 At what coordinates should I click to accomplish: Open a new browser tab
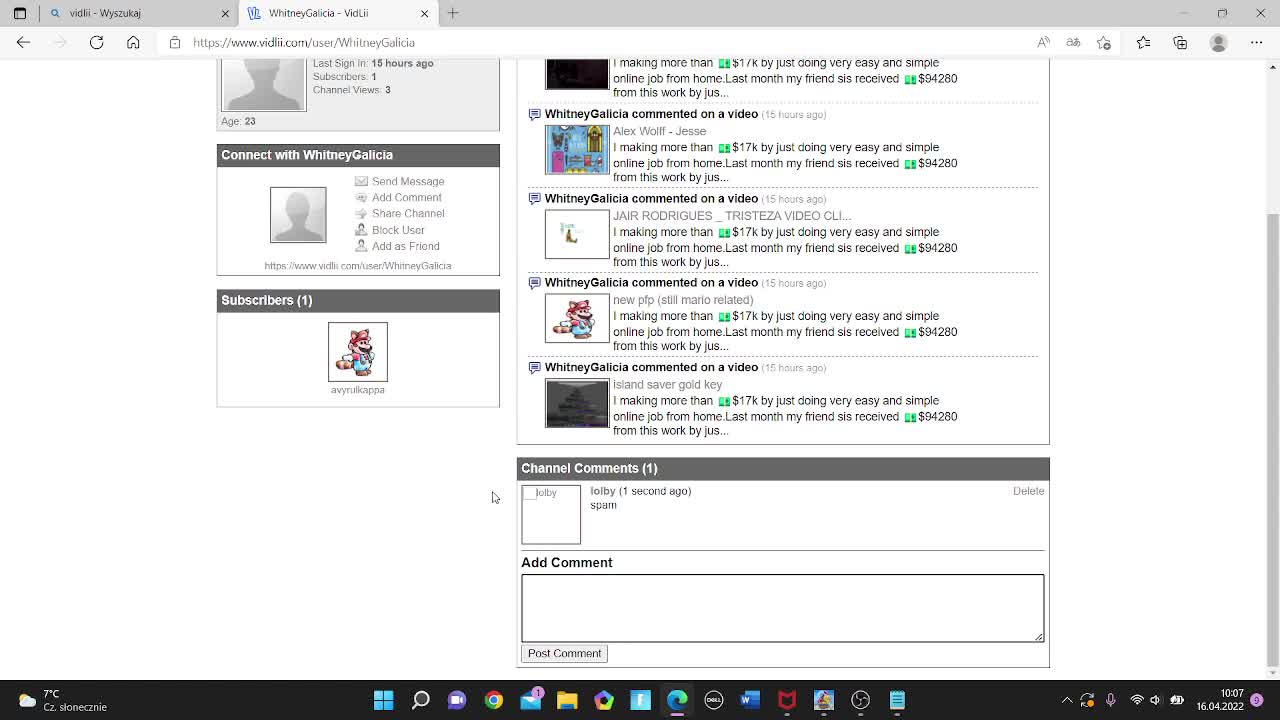click(453, 13)
